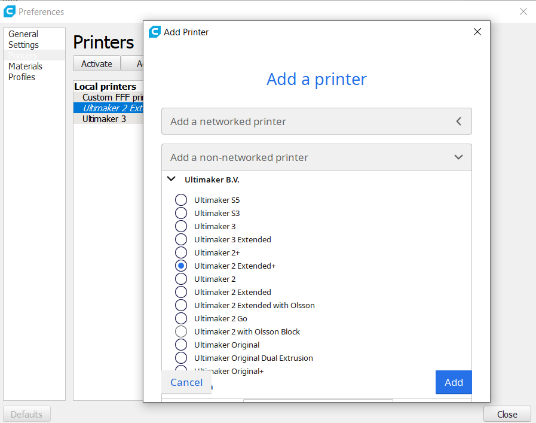Click the Add button
536x423 pixels.
click(x=453, y=382)
